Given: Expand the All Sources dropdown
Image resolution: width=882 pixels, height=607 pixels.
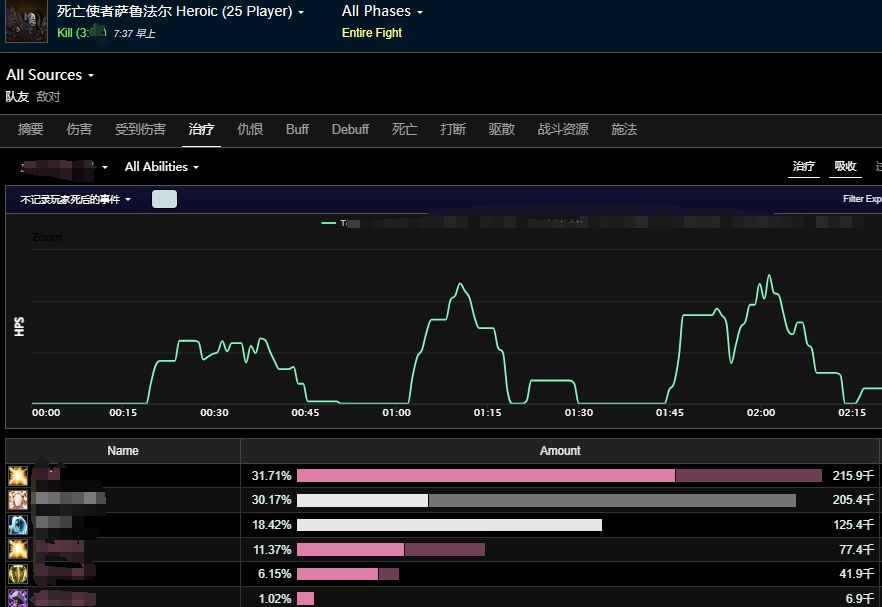Looking at the screenshot, I should tap(50, 75).
